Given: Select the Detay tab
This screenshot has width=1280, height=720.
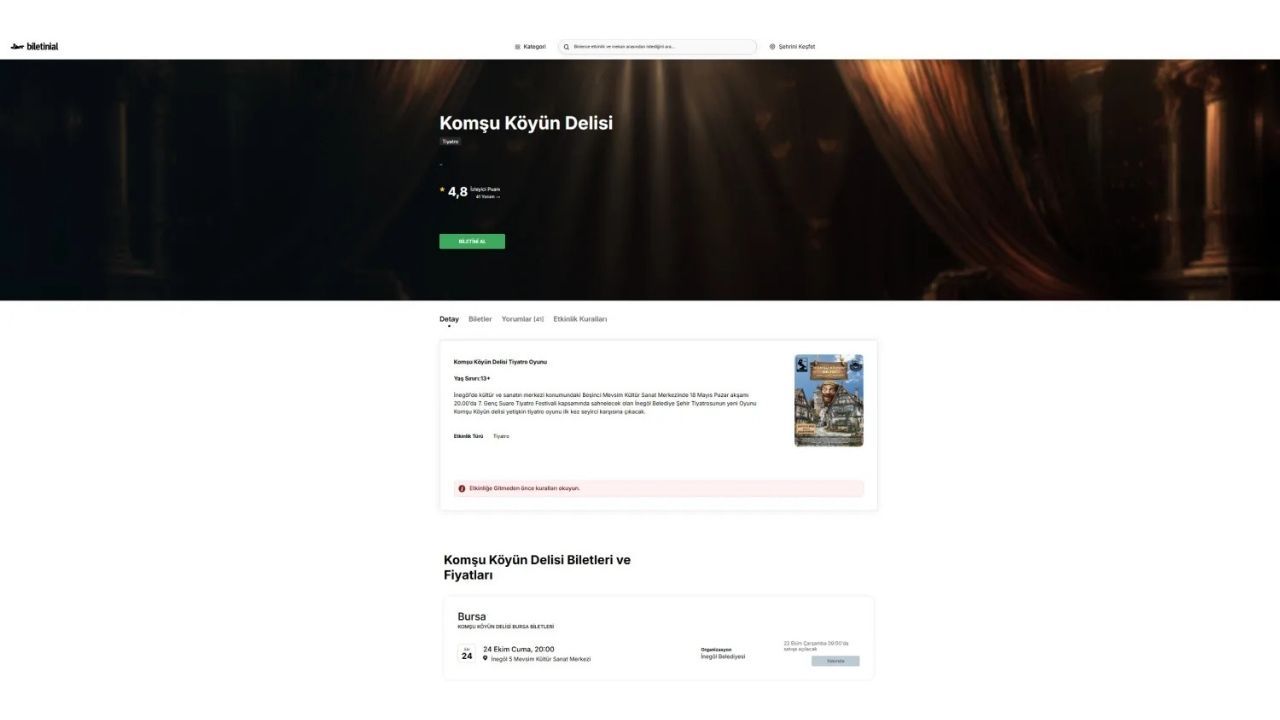Looking at the screenshot, I should pos(449,319).
